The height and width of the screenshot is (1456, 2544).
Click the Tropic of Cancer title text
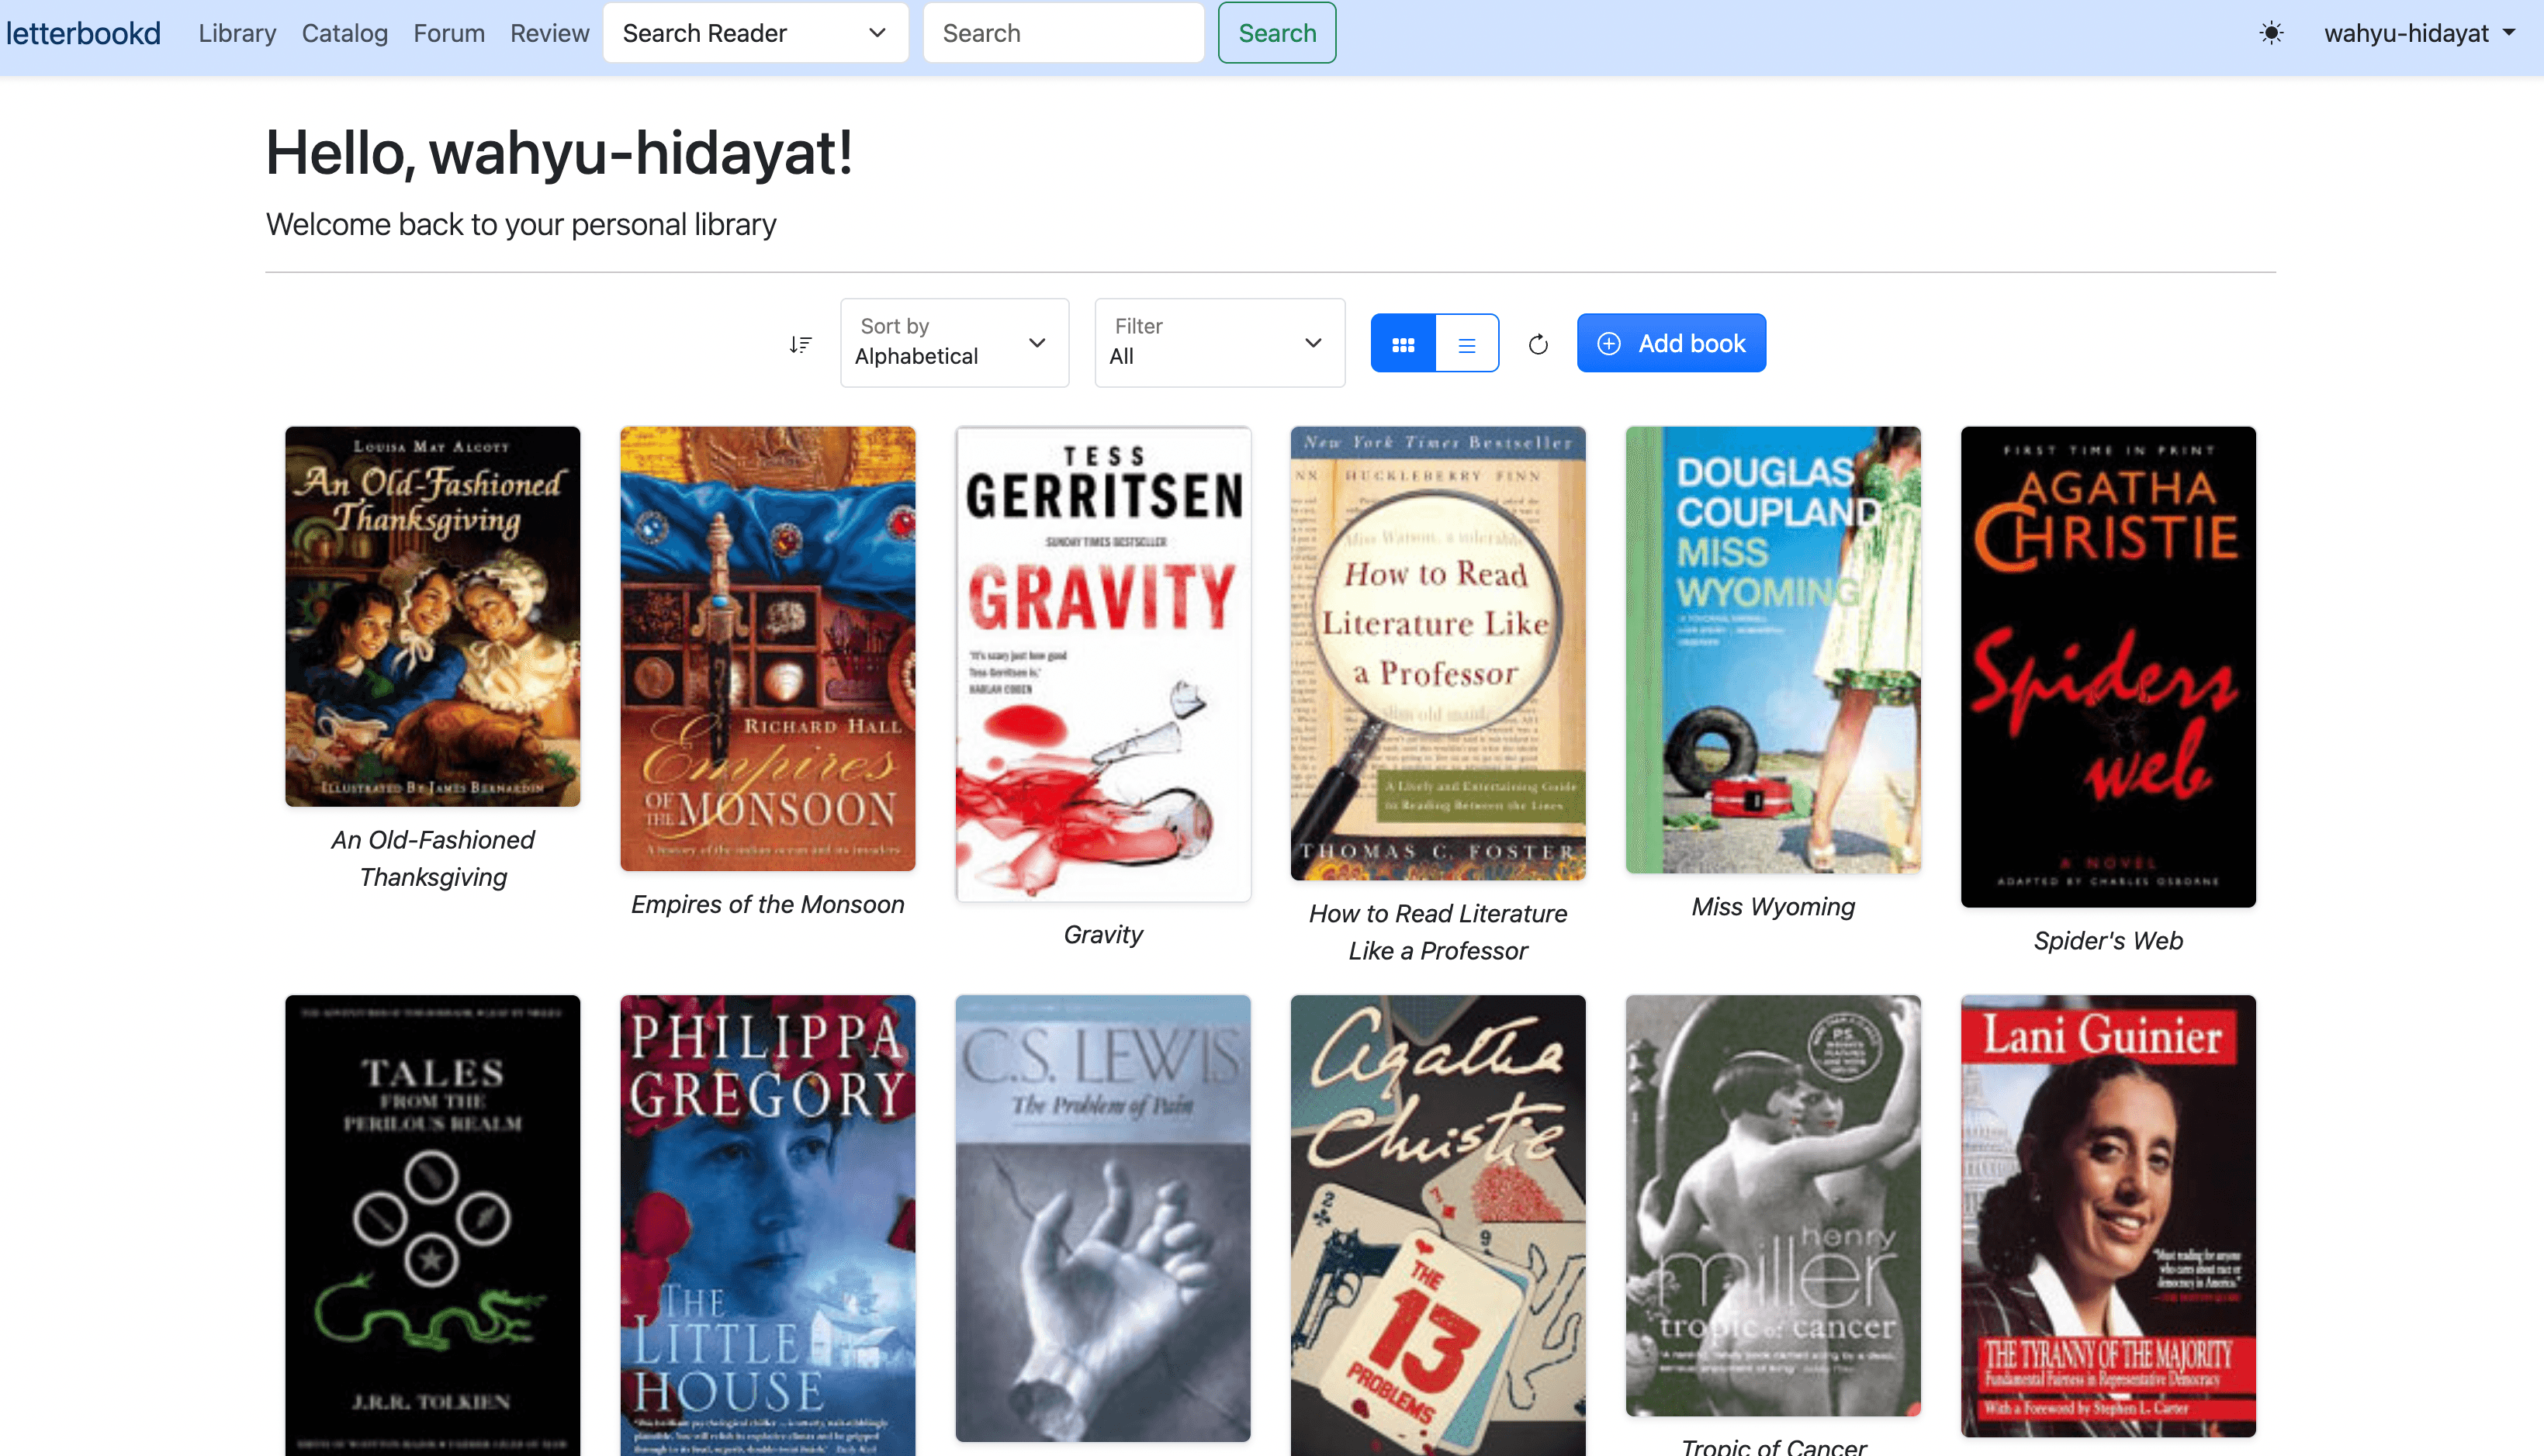point(1773,1445)
